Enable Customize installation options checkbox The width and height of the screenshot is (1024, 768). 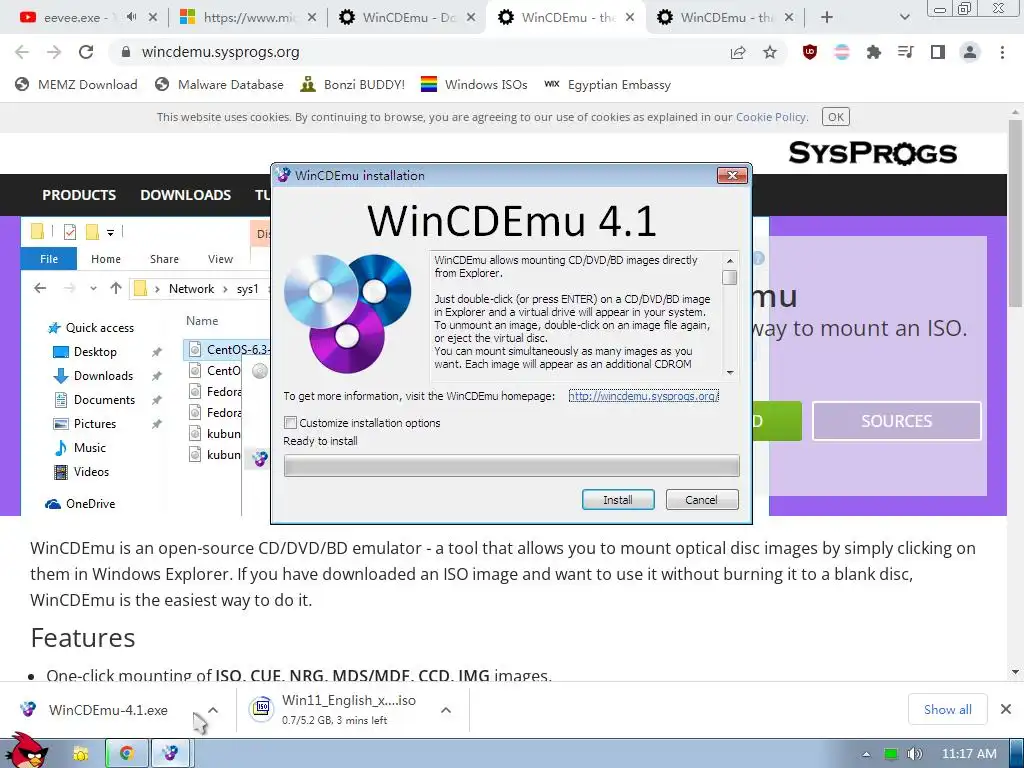click(291, 423)
